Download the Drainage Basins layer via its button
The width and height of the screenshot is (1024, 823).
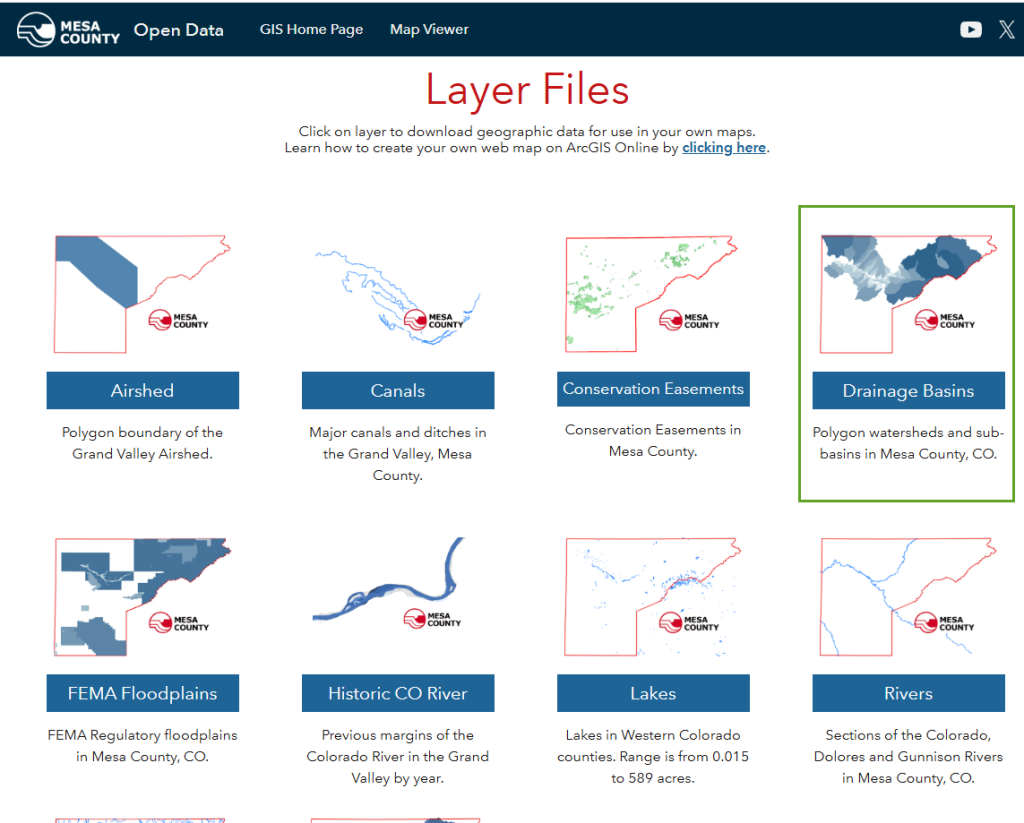[907, 390]
